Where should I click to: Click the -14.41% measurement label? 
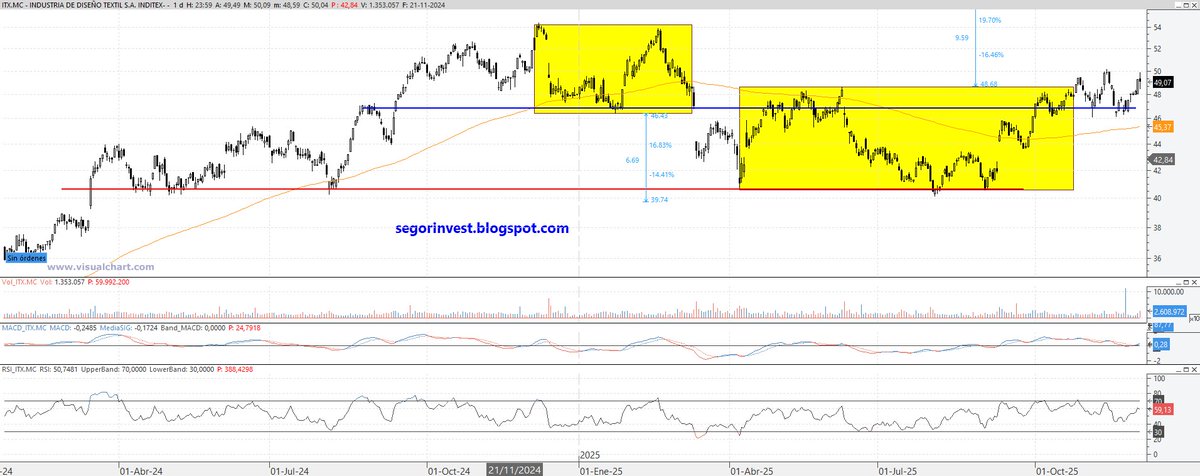[x=662, y=175]
